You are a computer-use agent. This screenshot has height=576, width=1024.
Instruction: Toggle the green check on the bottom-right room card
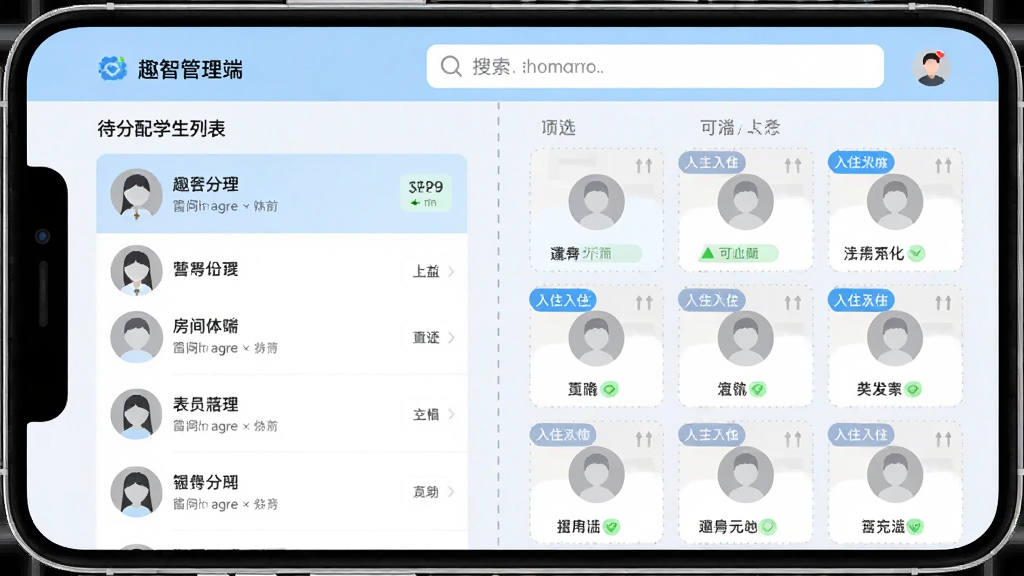[915, 526]
